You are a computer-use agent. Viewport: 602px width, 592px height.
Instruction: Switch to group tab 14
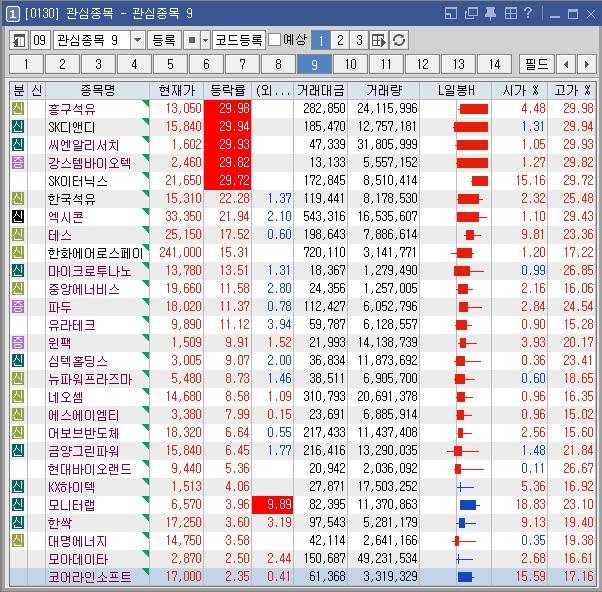coord(494,64)
